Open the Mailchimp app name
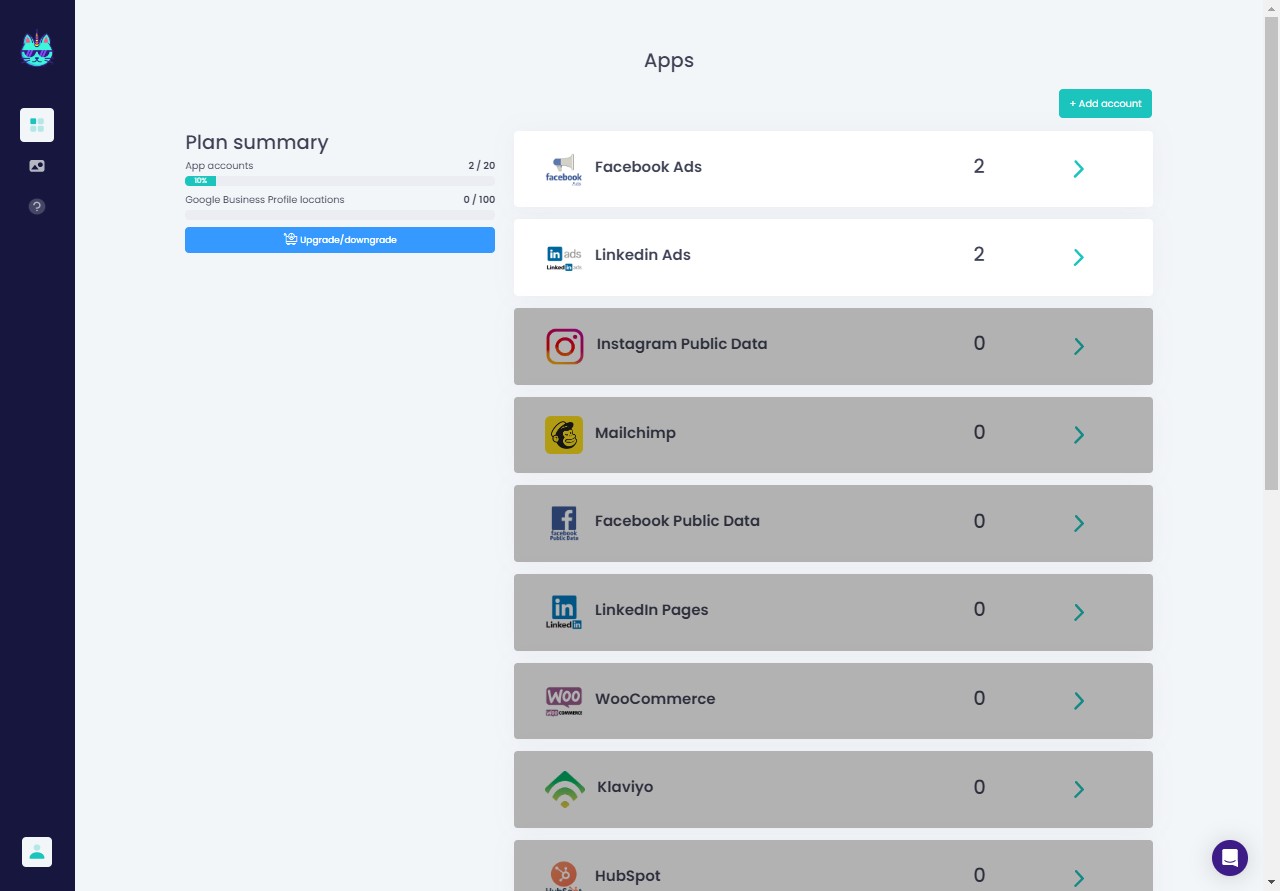The image size is (1280, 891). tap(635, 433)
